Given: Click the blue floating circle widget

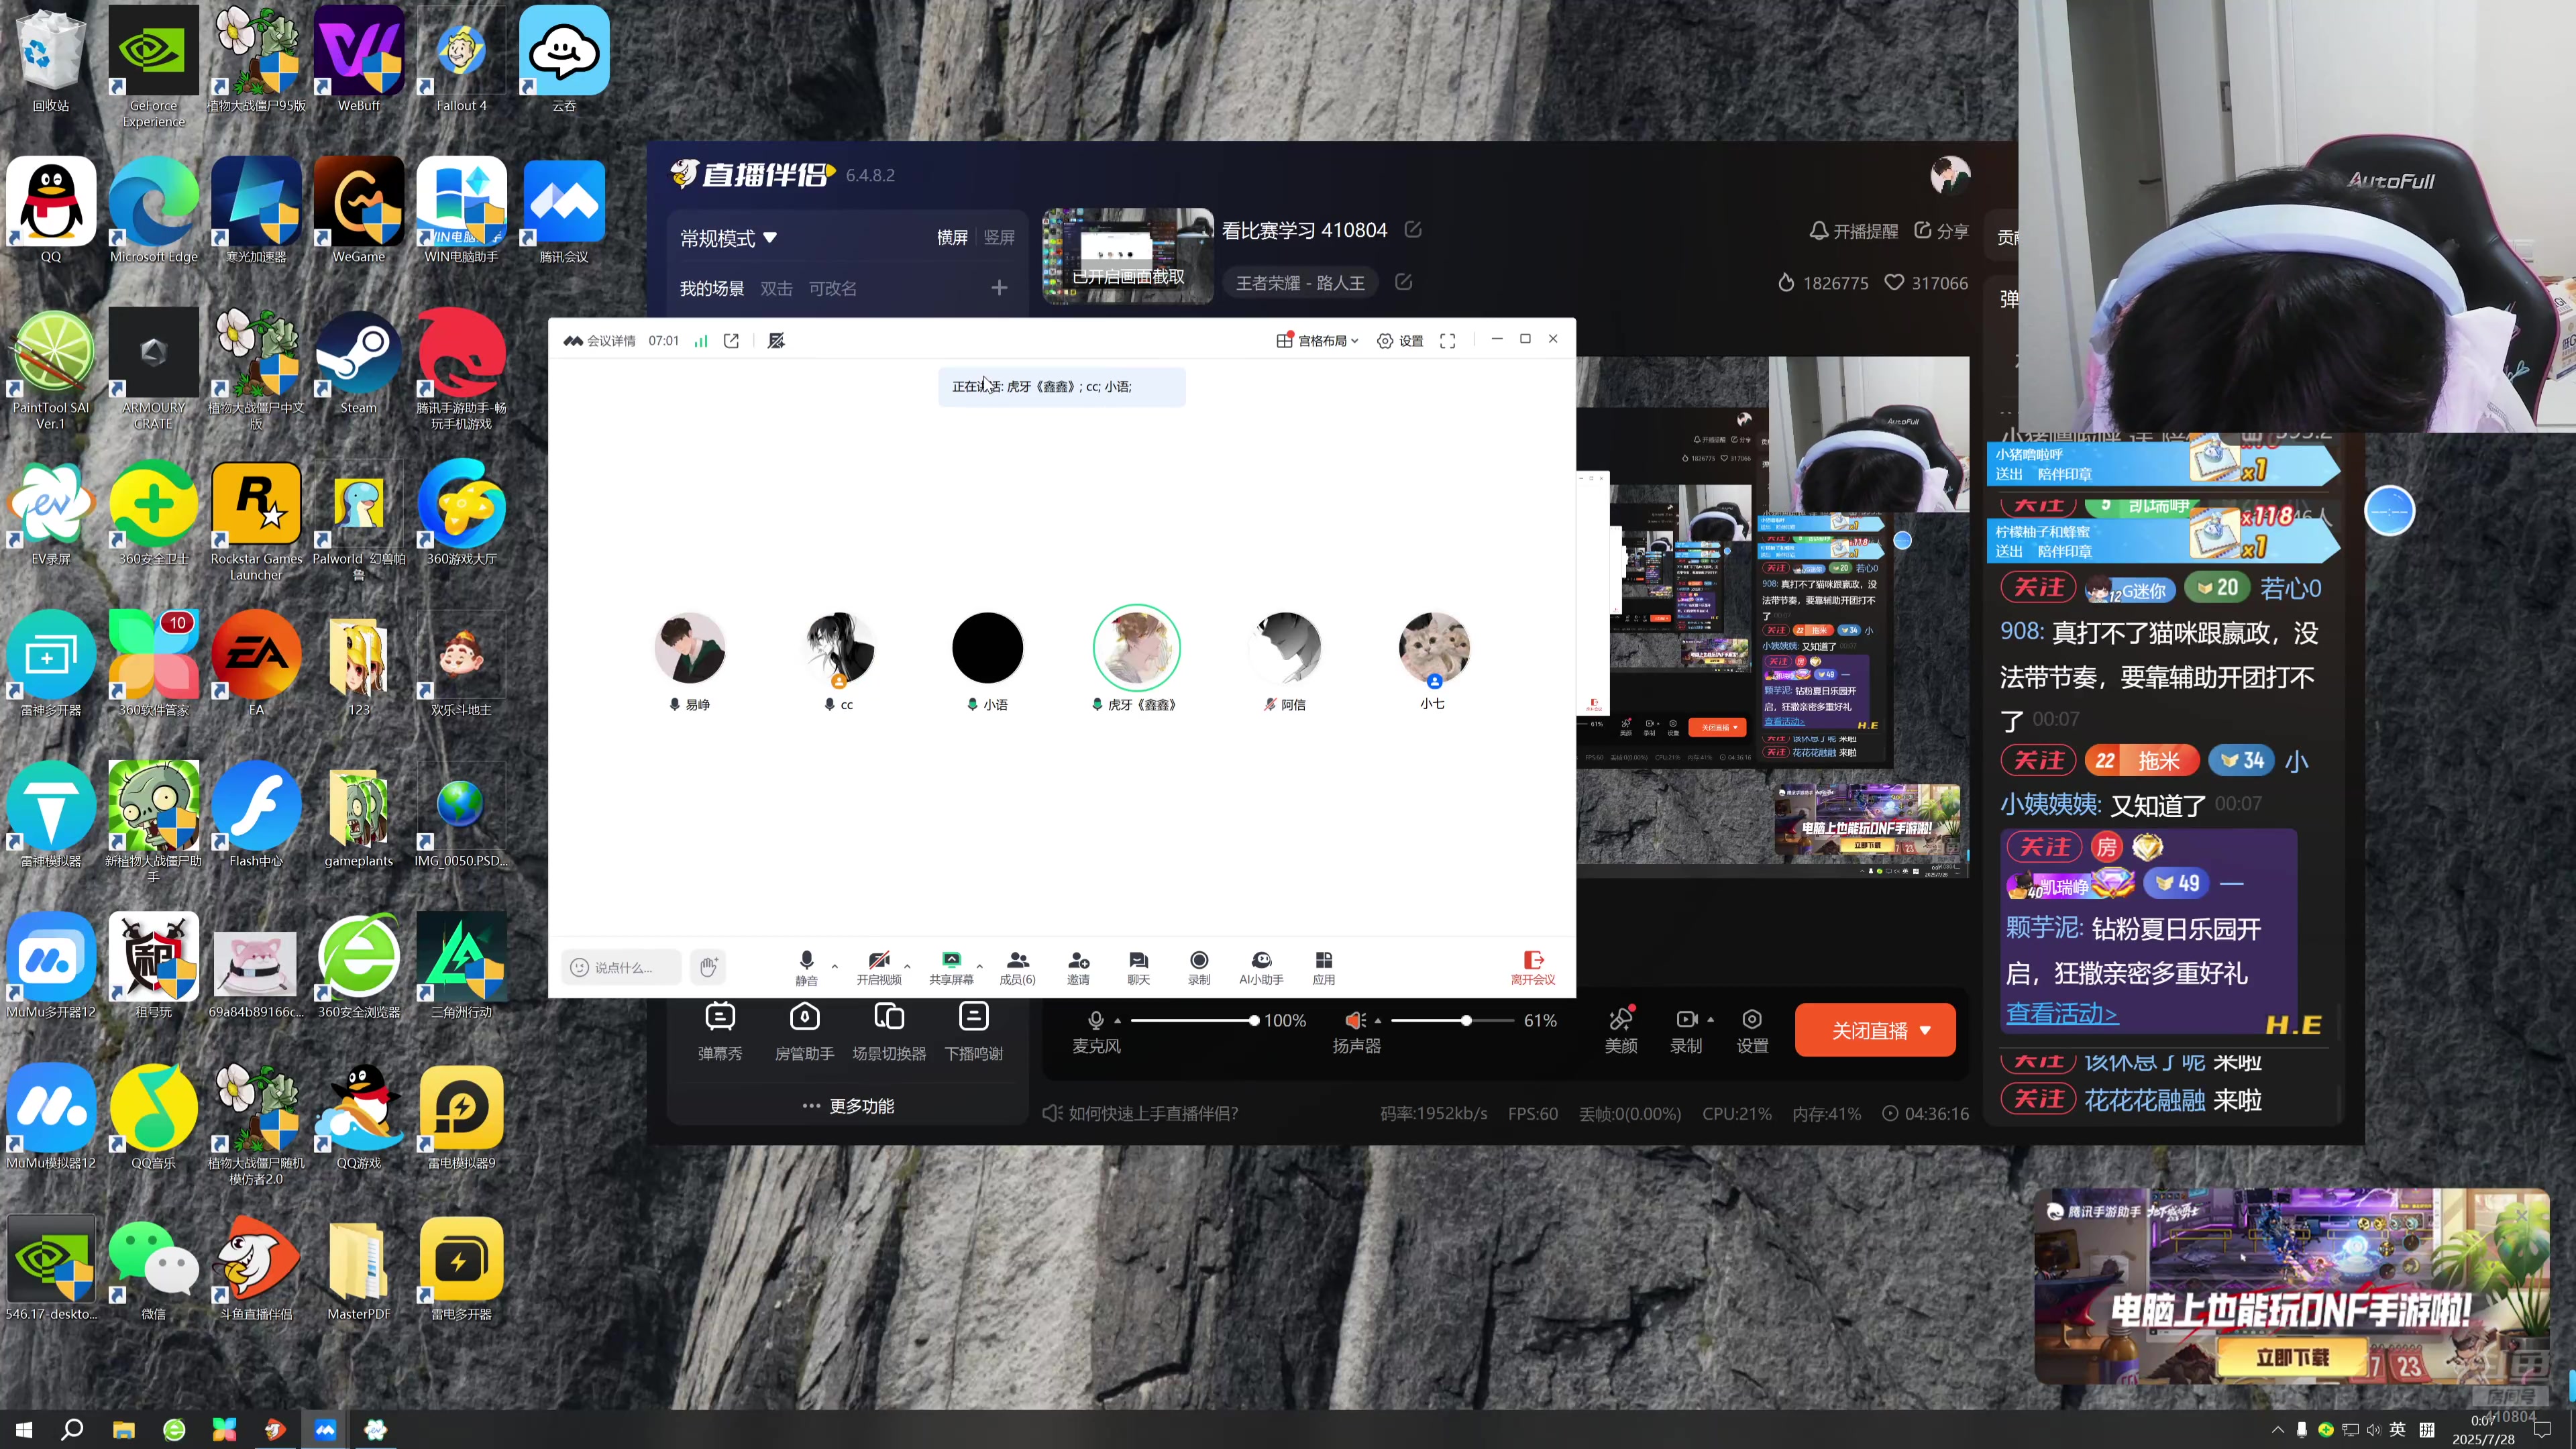Looking at the screenshot, I should [2390, 511].
